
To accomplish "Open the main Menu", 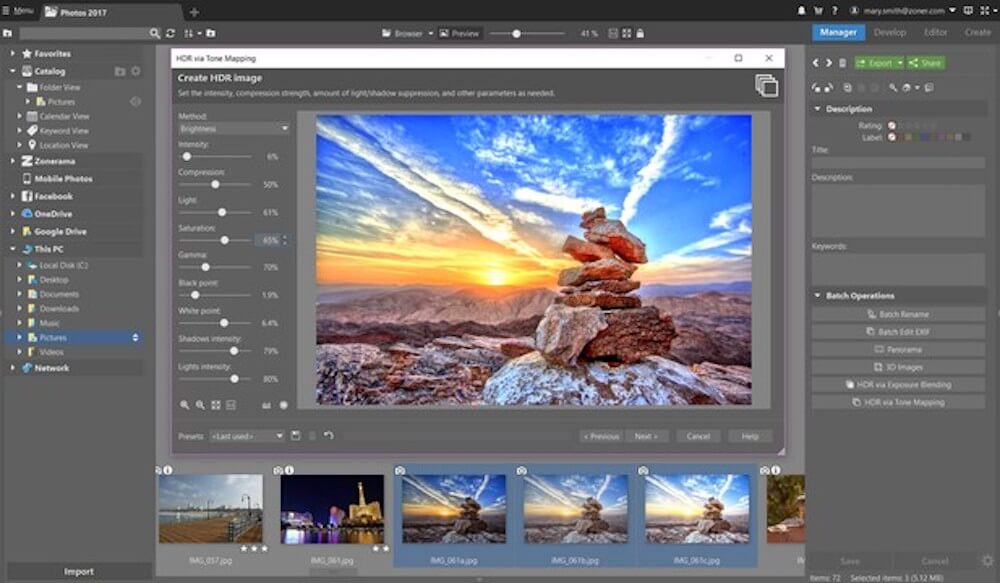I will point(18,11).
